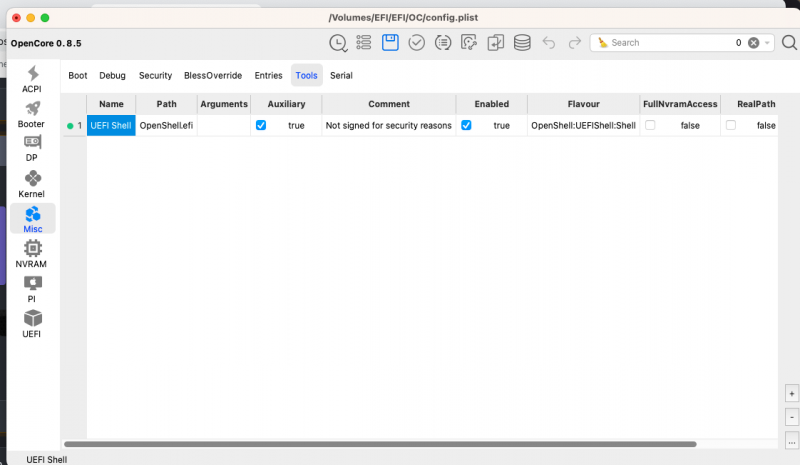Clear search text with the X button
The image size is (800, 465).
[x=754, y=43]
